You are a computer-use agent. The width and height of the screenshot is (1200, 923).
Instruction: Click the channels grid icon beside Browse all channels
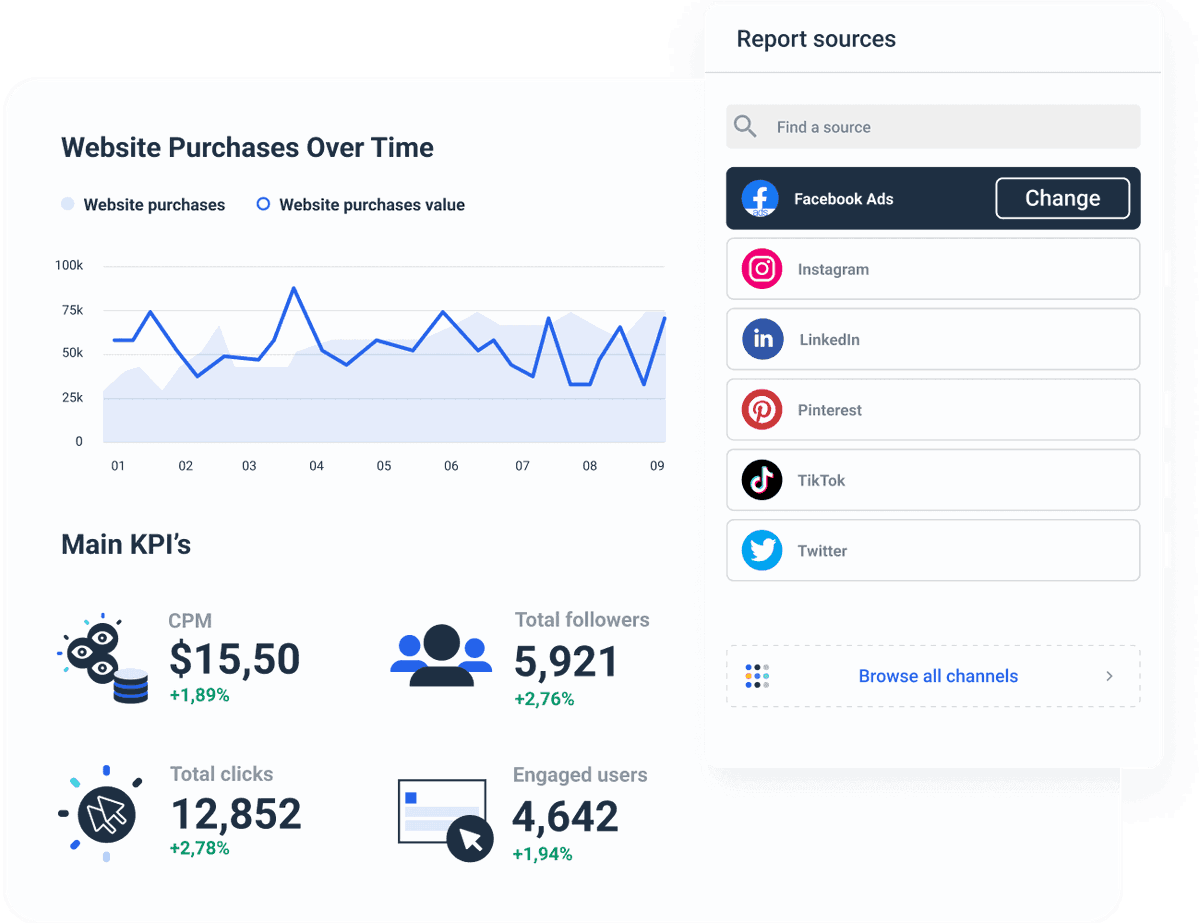point(758,676)
